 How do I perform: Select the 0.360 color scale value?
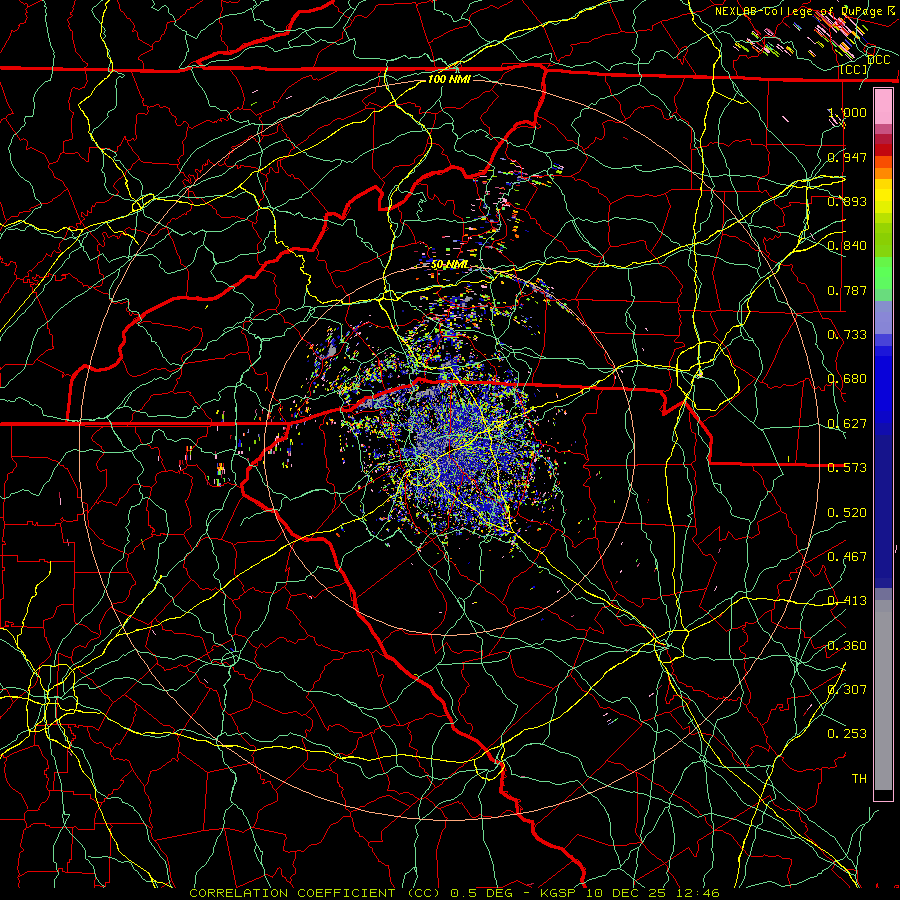(x=847, y=646)
